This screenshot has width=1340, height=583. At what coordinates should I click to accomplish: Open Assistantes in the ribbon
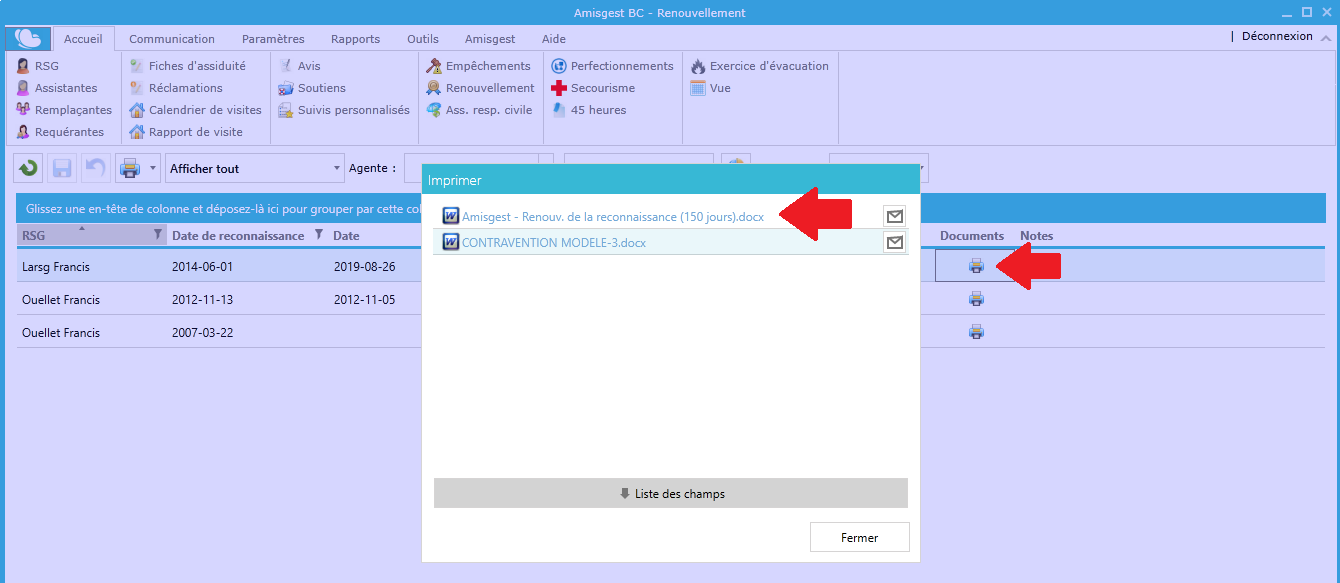pos(56,88)
